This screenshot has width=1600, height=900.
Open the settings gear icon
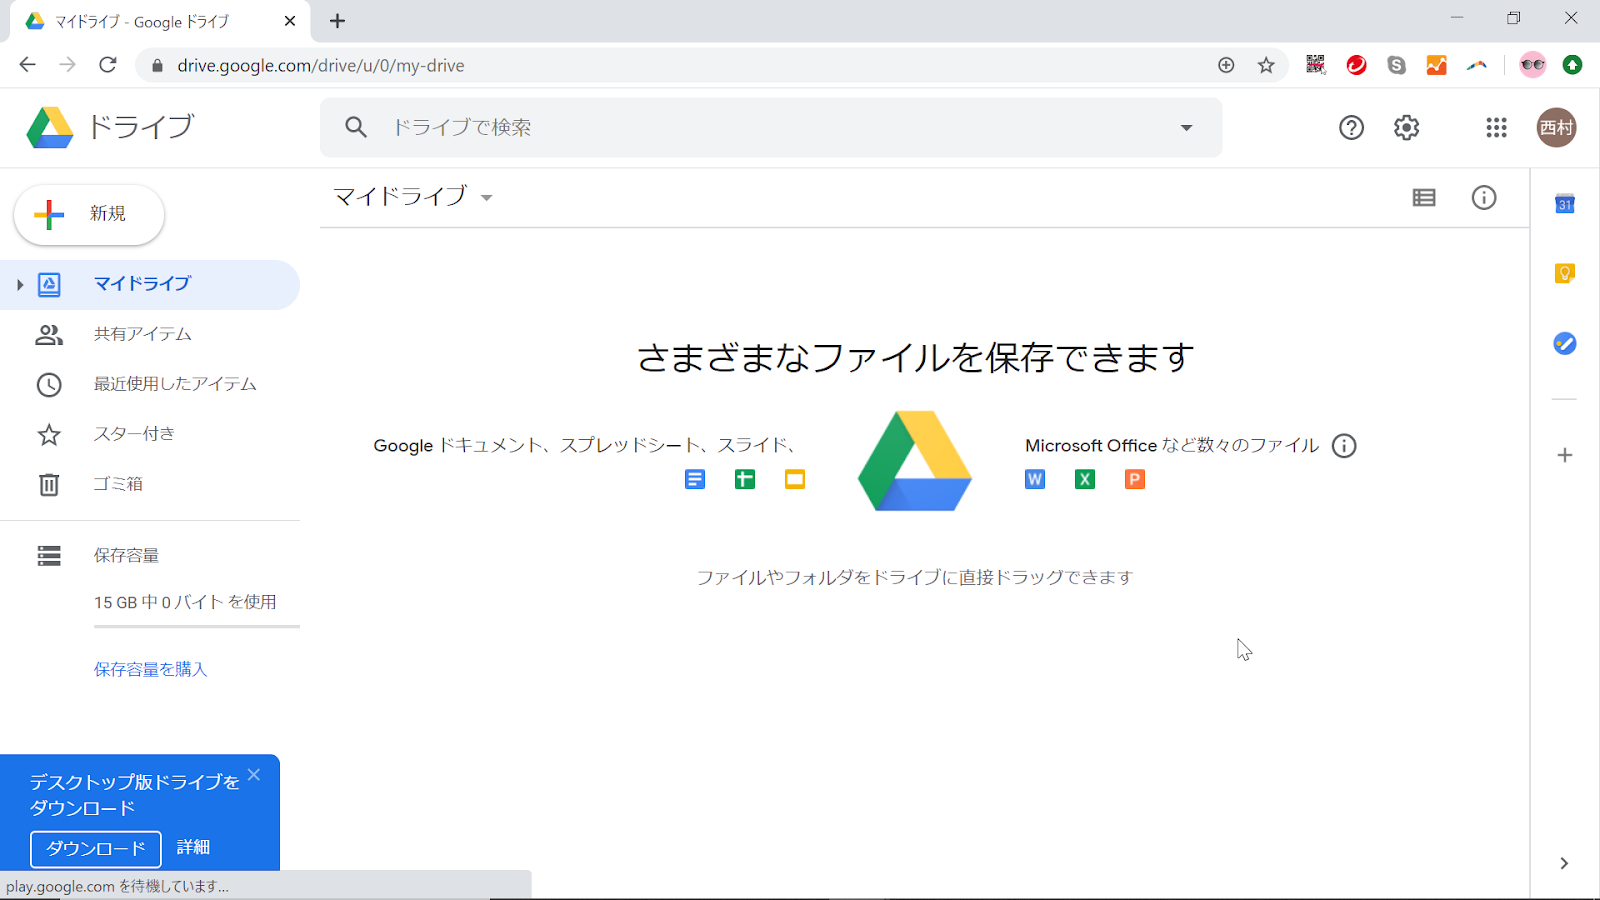click(1406, 127)
